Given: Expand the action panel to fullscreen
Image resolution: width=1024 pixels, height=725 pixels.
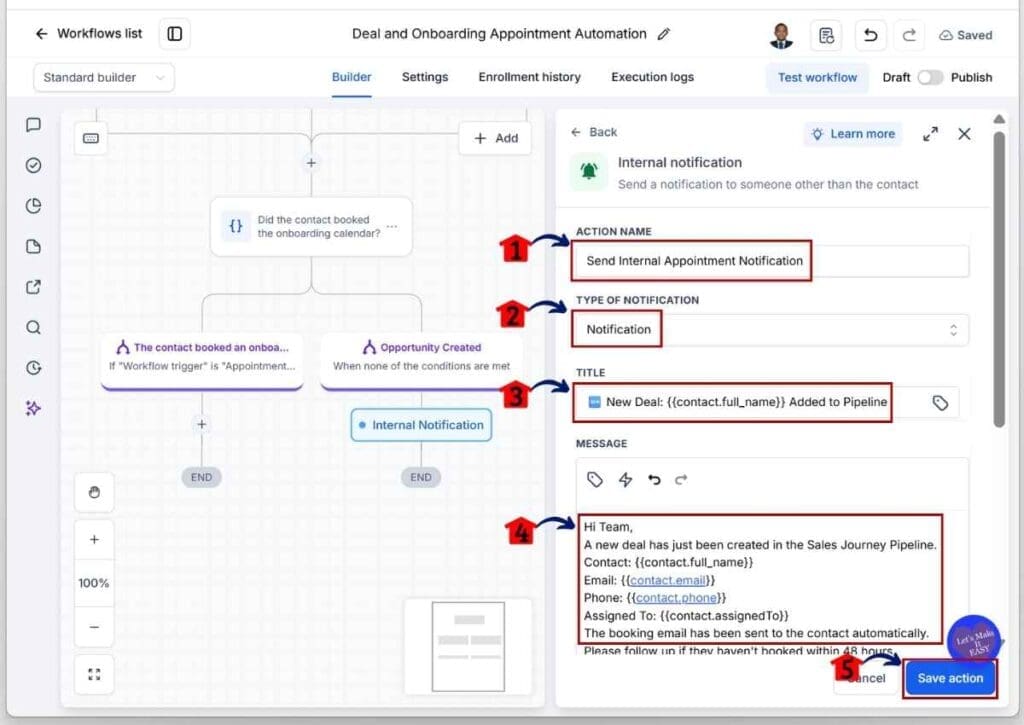Looking at the screenshot, I should 931,134.
